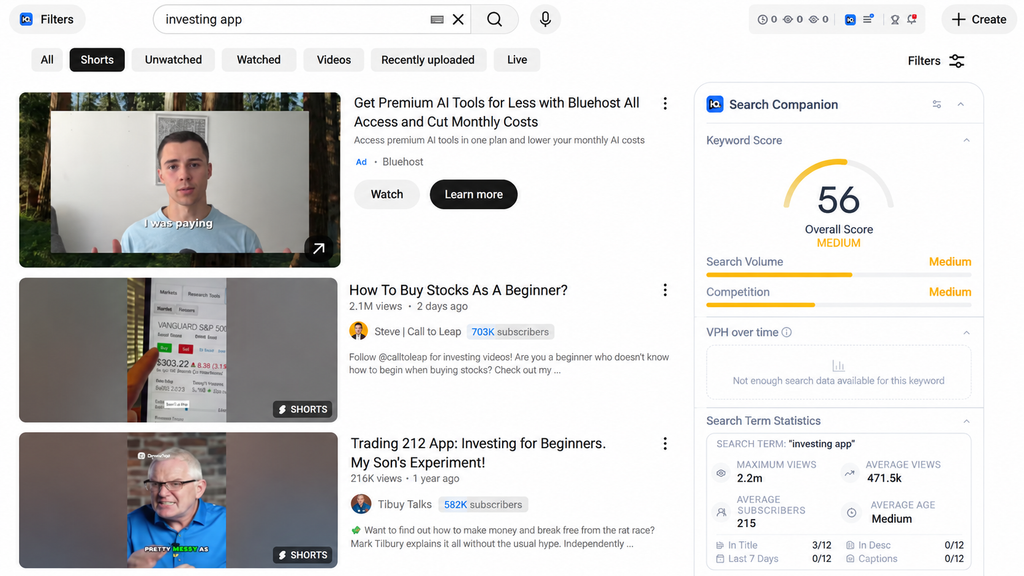
Task: Open the Bluehost ad video thumbnail
Action: [180, 180]
